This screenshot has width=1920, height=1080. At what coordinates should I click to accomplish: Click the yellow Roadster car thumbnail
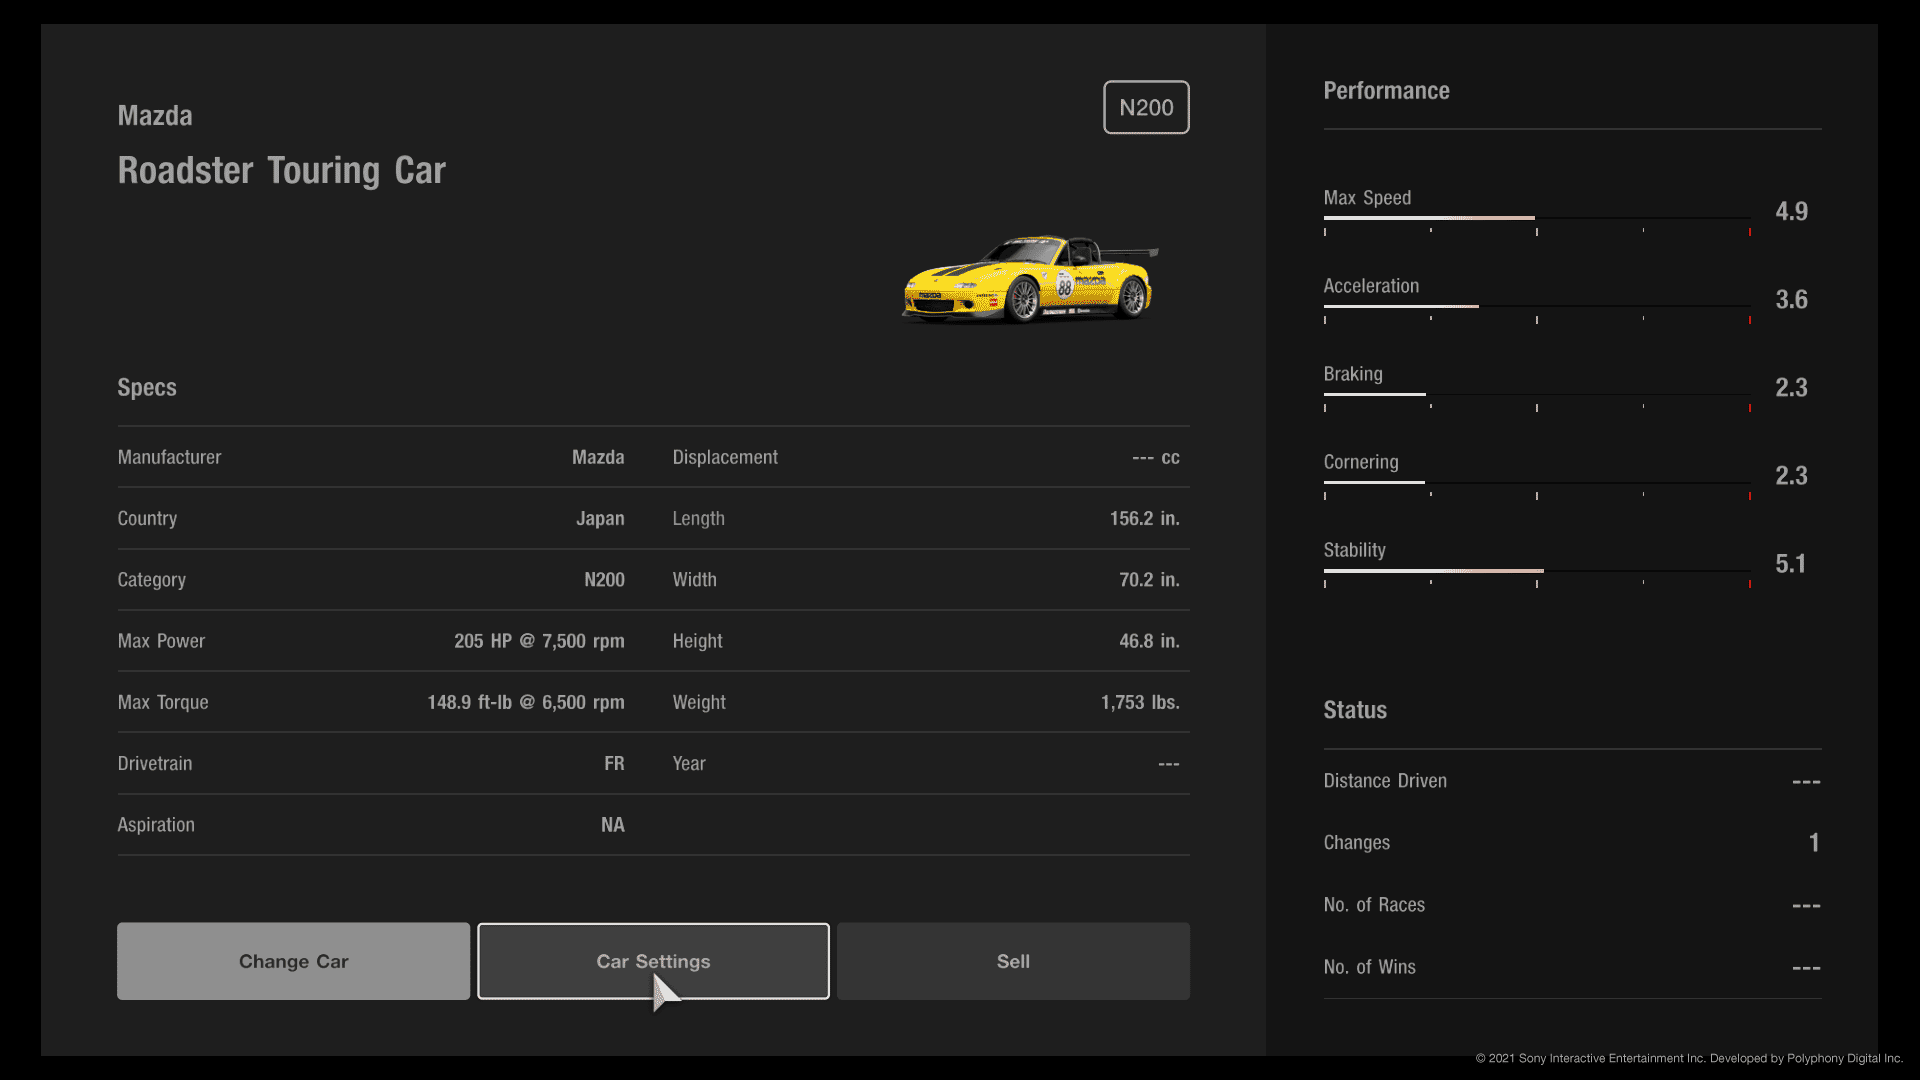(x=1030, y=279)
